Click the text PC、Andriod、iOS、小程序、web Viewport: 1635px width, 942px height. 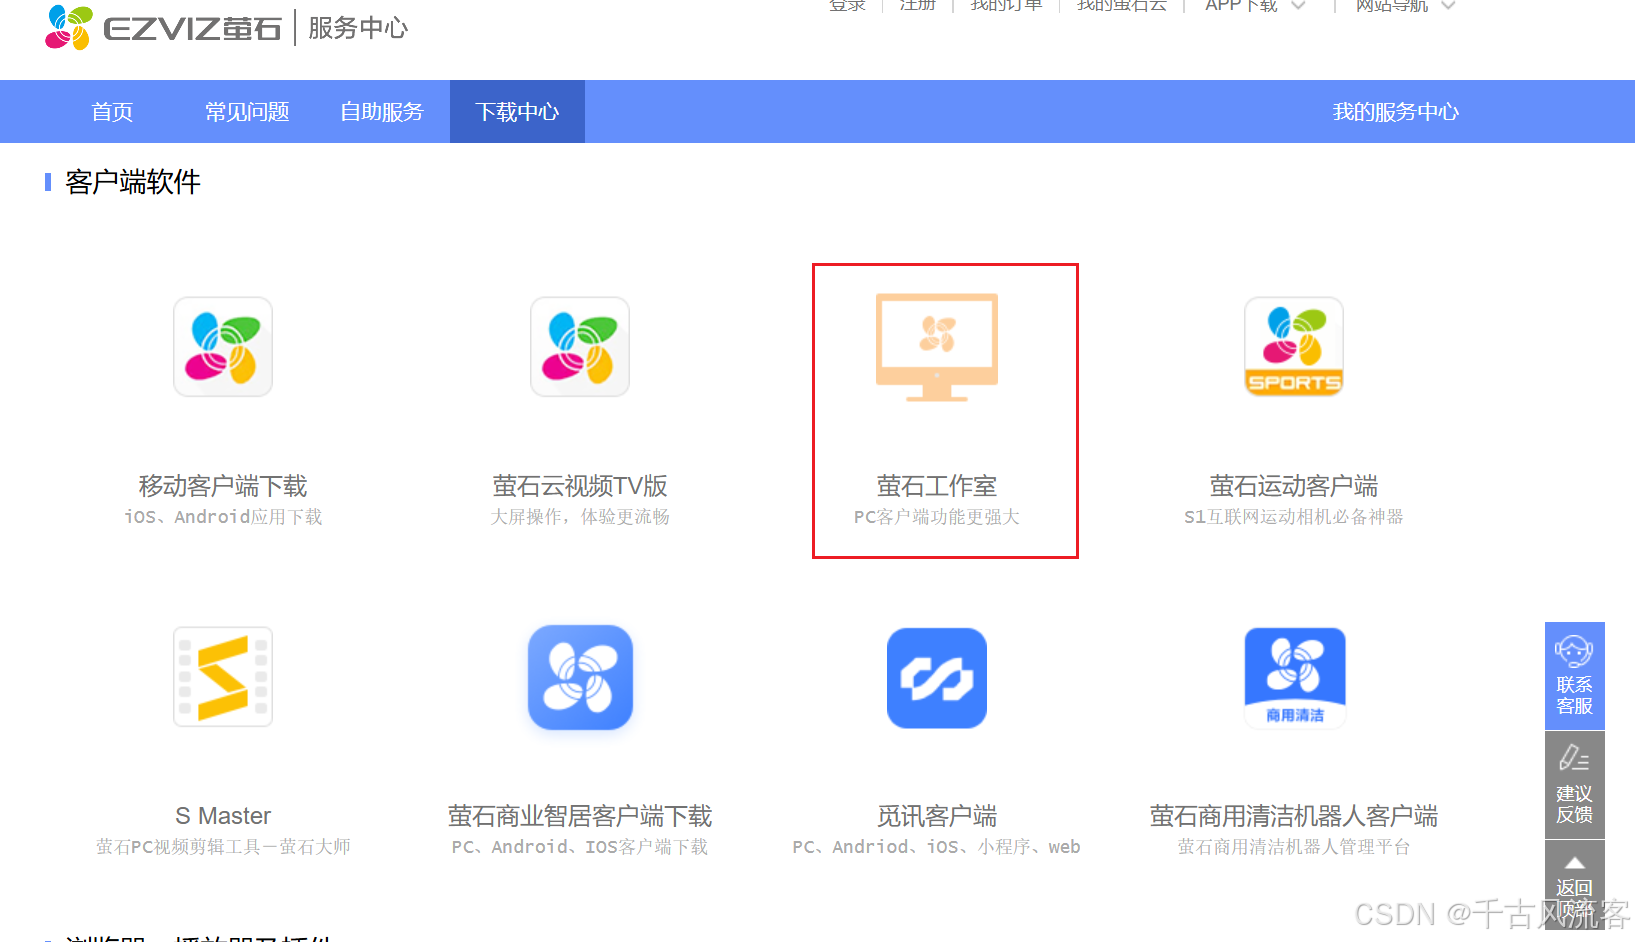click(x=937, y=847)
